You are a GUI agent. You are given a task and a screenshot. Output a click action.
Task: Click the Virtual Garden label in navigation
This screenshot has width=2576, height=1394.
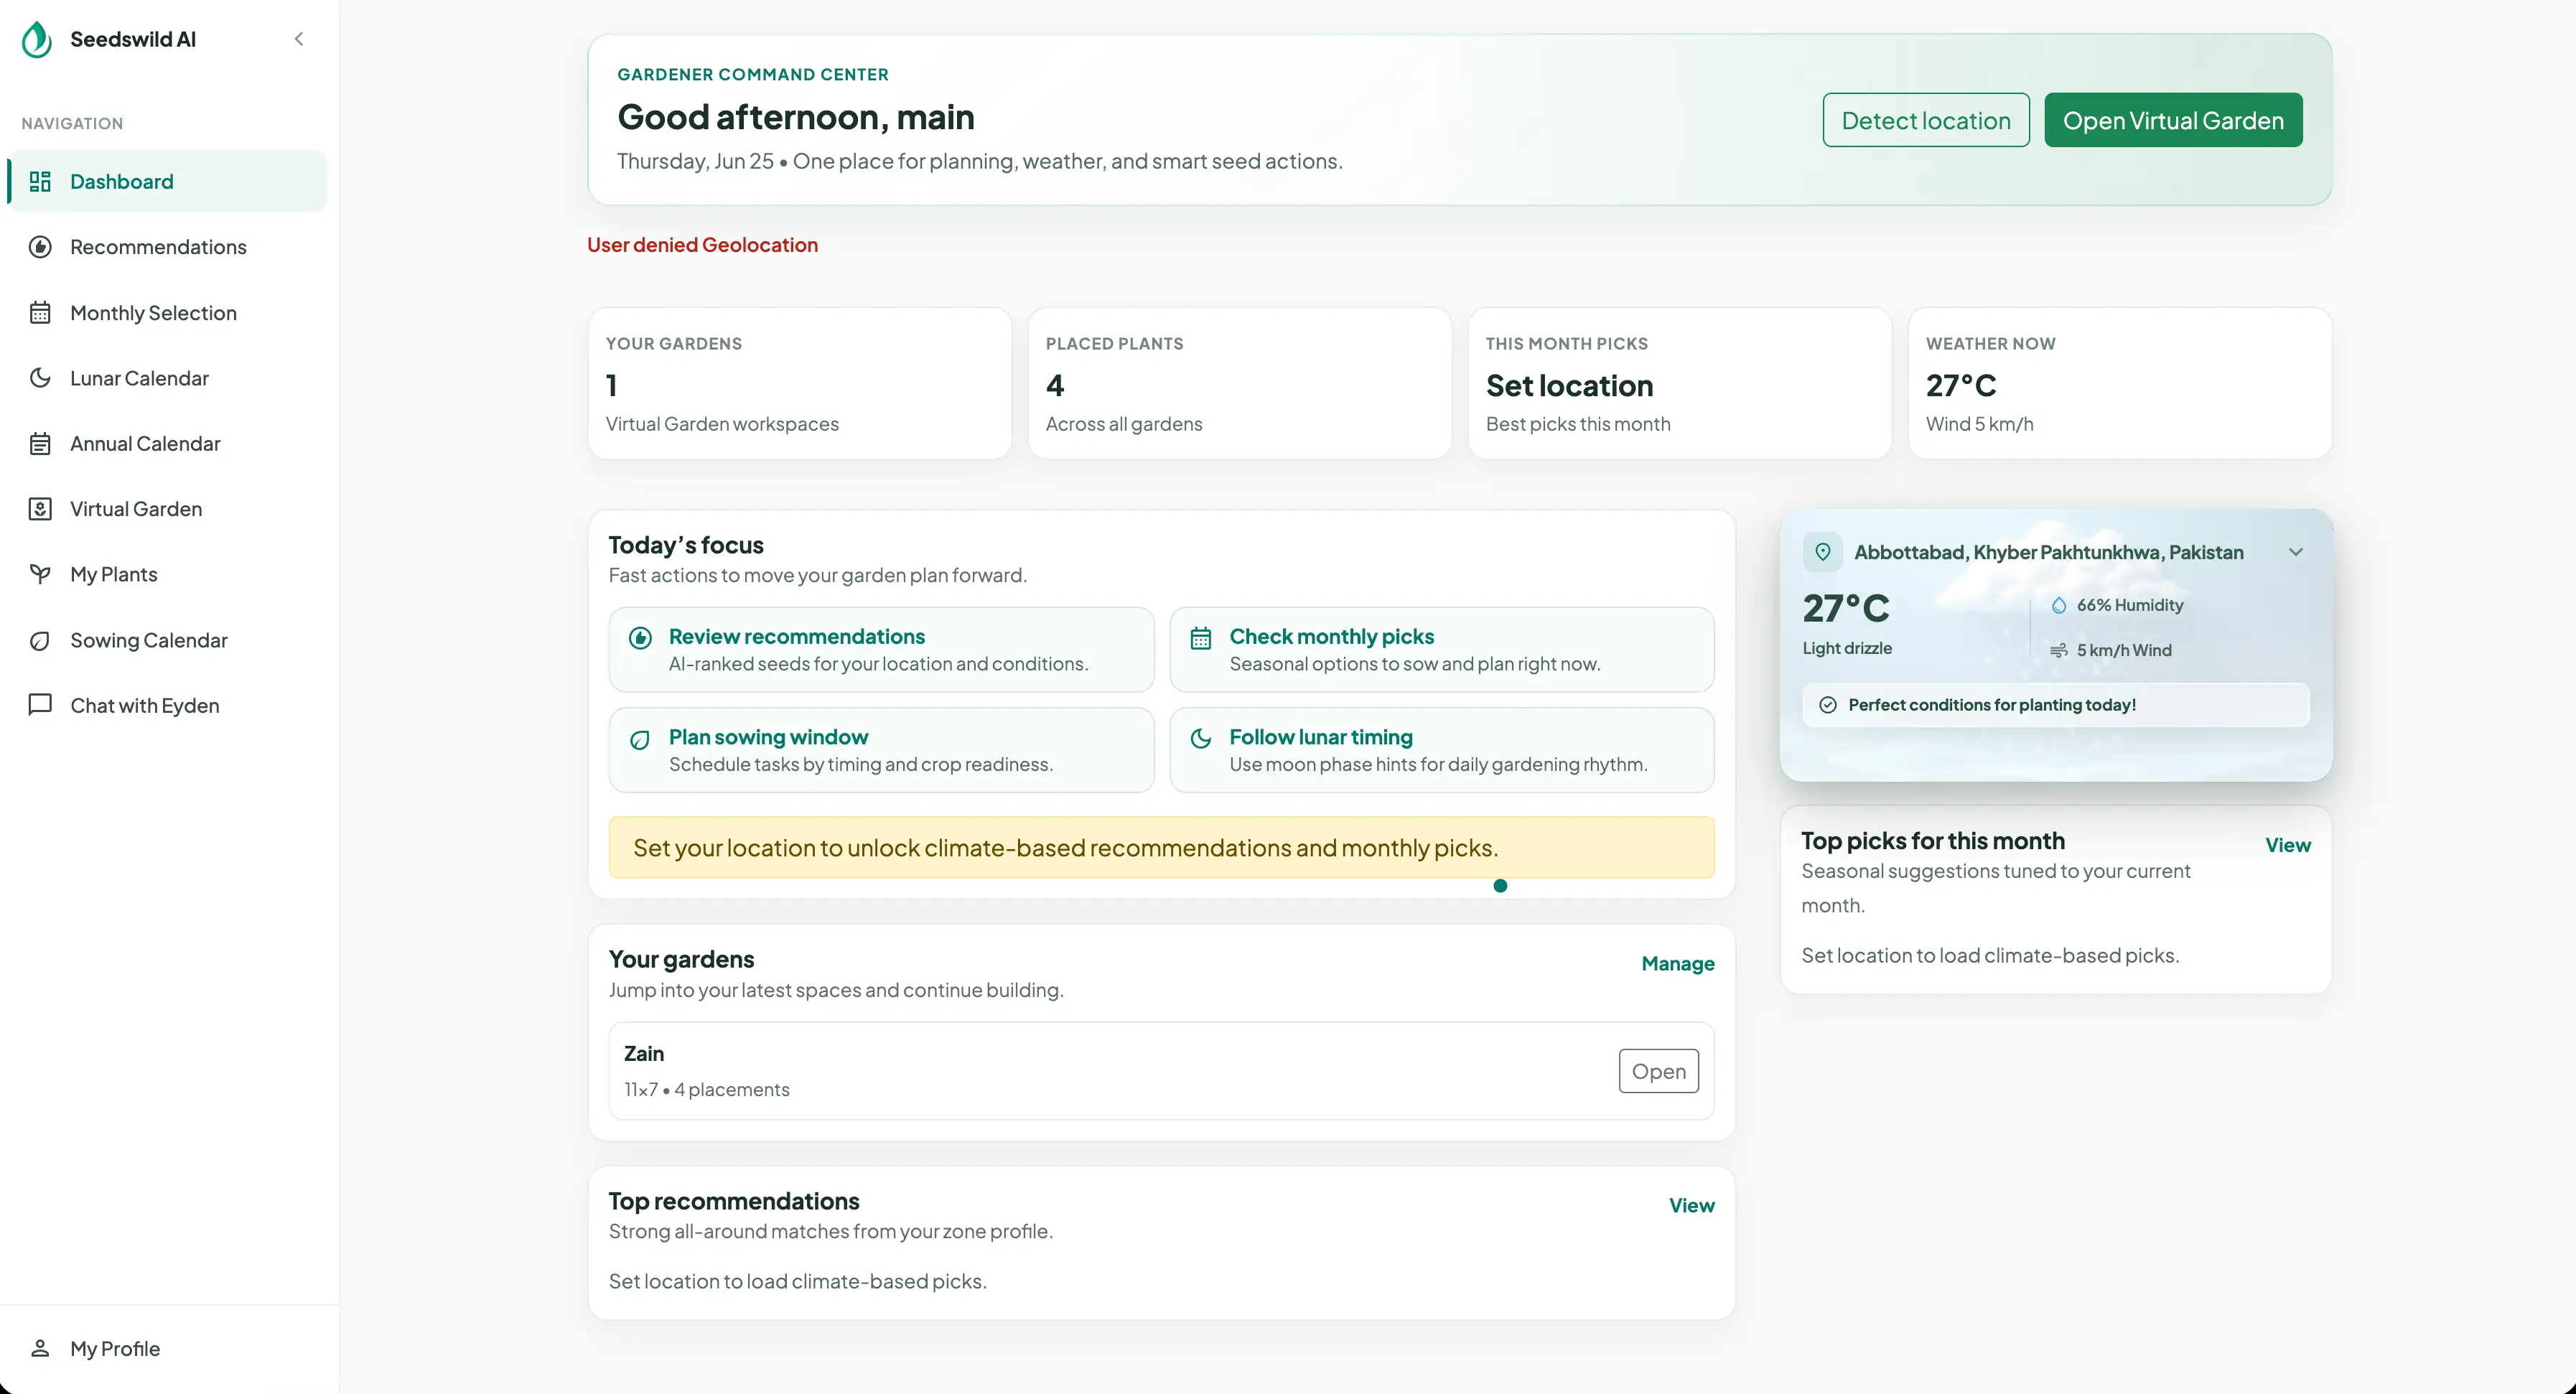click(136, 509)
